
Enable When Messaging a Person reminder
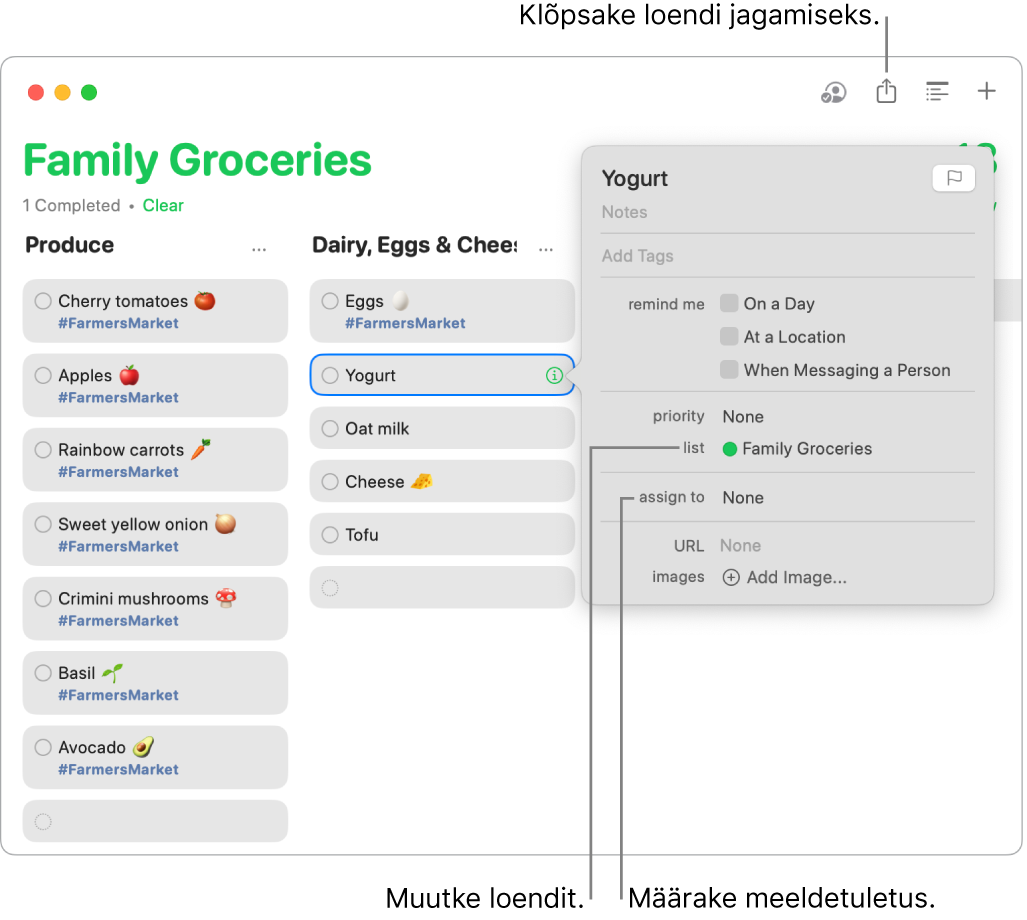click(729, 370)
